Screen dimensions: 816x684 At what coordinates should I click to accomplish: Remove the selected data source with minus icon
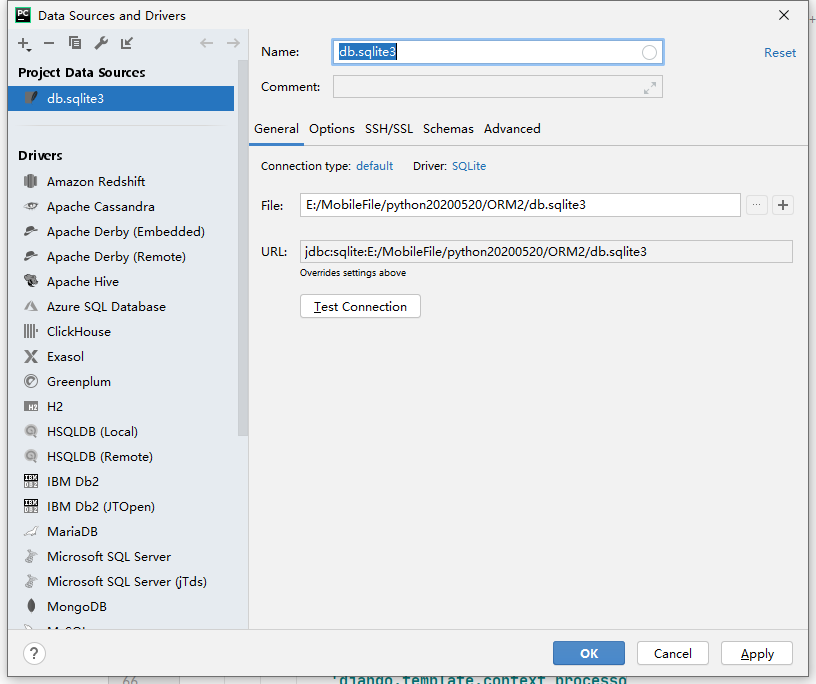tap(49, 43)
